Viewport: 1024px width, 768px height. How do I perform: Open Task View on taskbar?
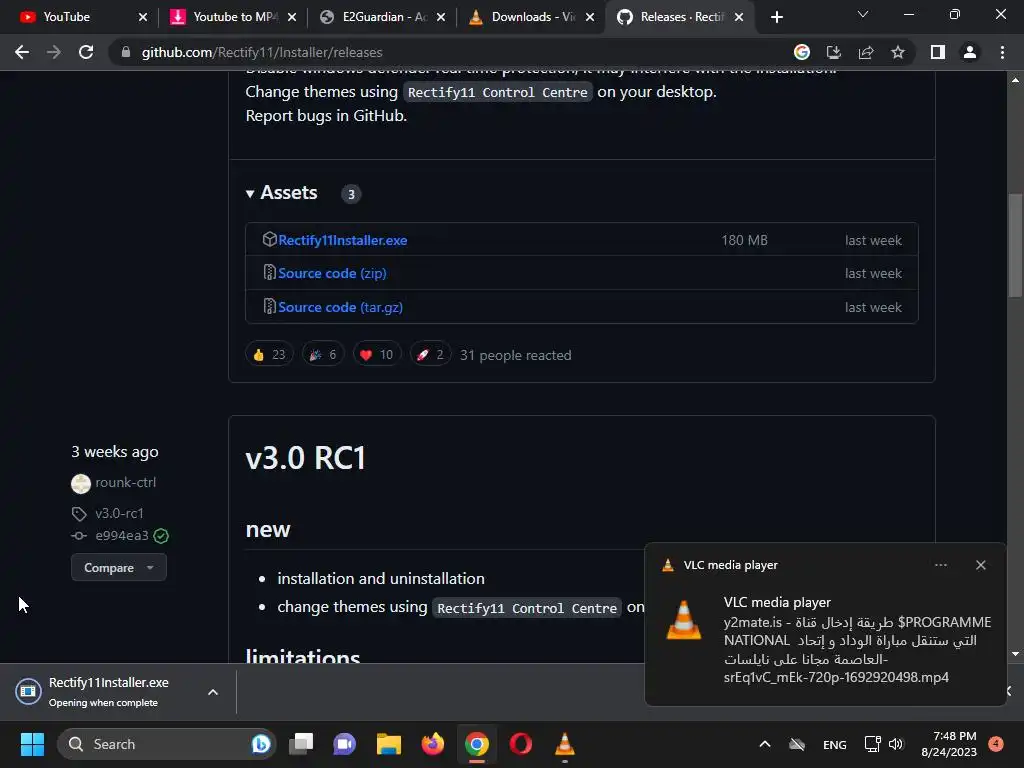[x=301, y=744]
